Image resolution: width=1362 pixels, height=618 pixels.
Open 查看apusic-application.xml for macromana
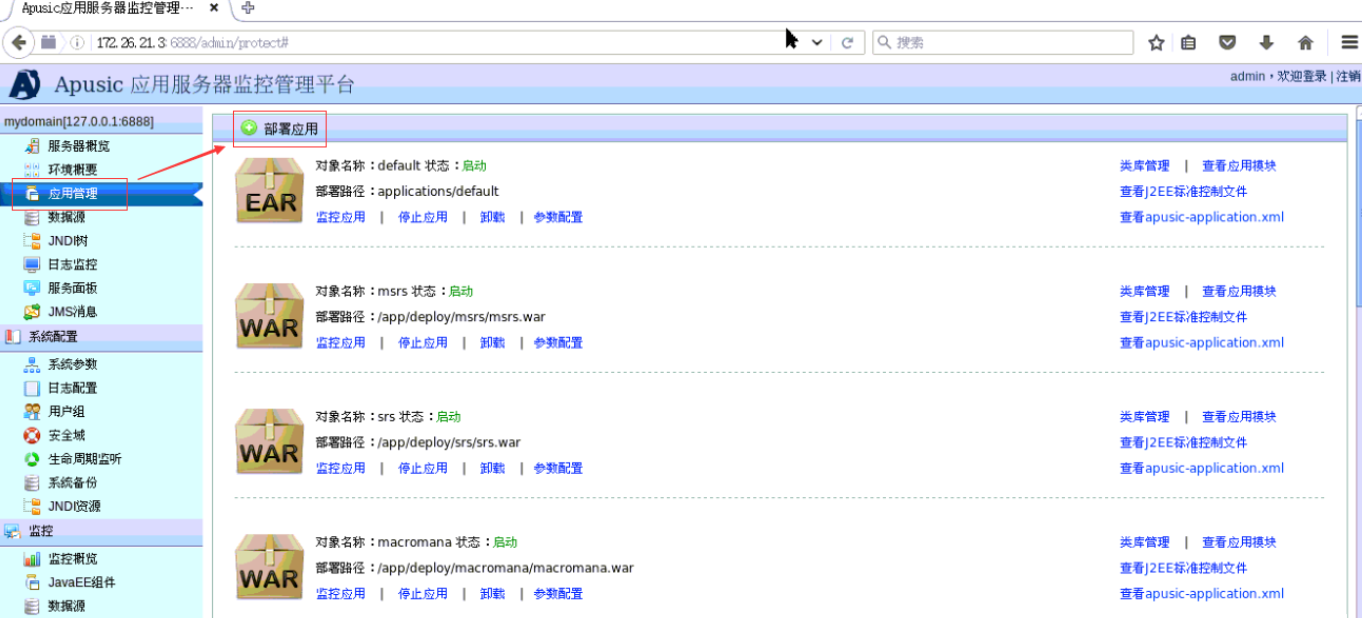[x=1202, y=594]
